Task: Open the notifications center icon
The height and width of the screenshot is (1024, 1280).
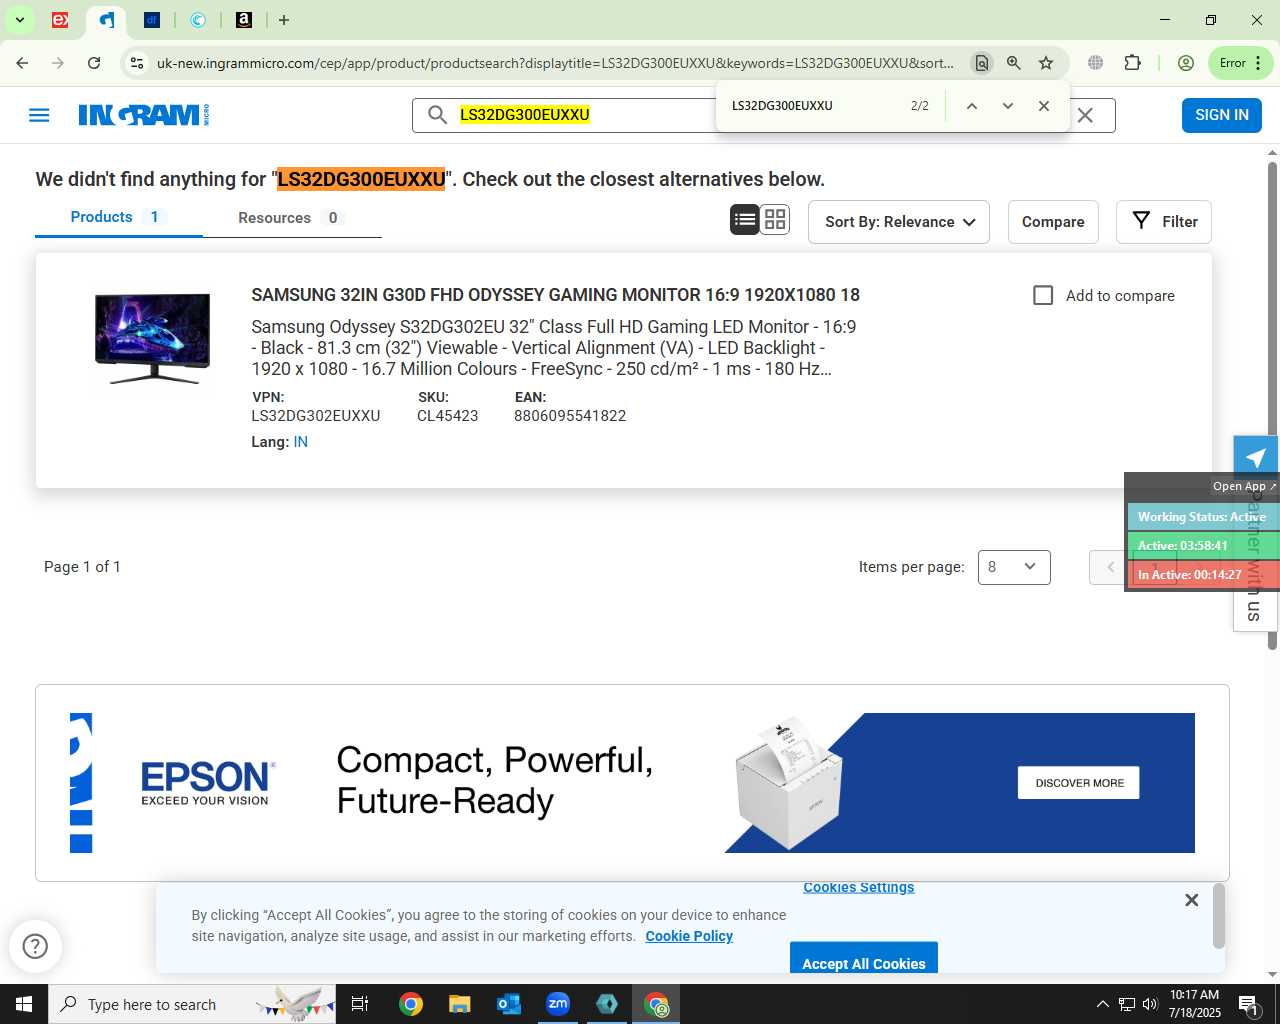Action: click(1248, 1004)
